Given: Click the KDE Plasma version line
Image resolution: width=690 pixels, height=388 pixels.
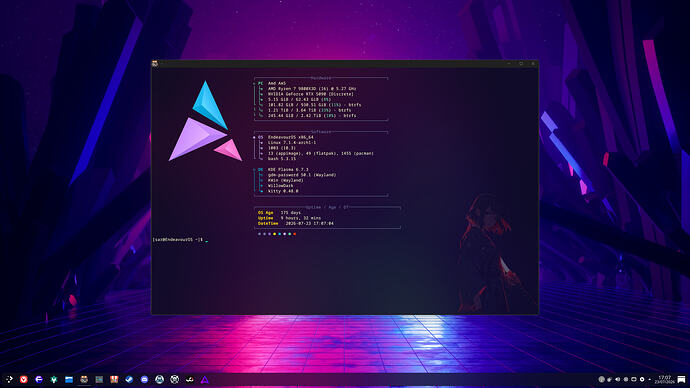Looking at the screenshot, I should coord(288,169).
